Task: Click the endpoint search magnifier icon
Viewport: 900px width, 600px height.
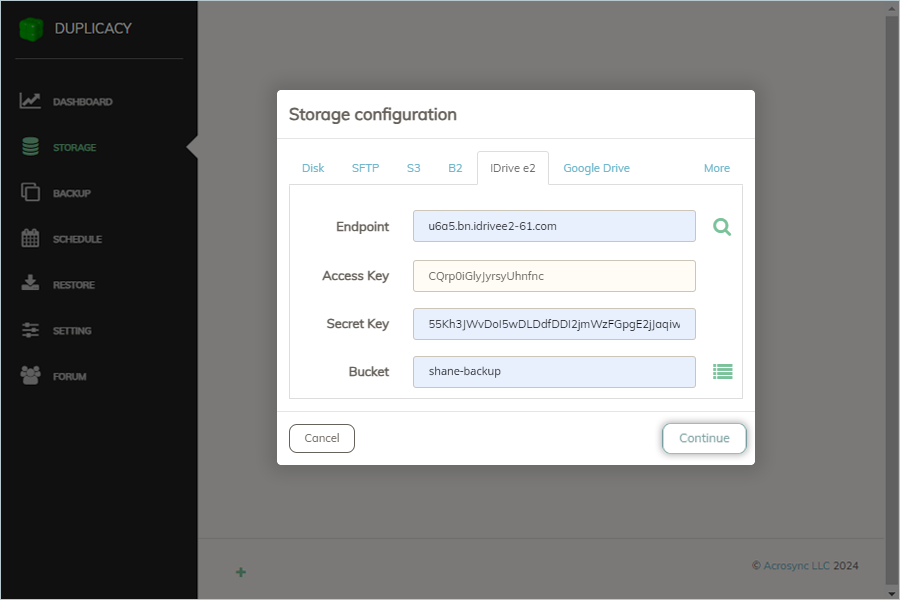Action: 722,227
